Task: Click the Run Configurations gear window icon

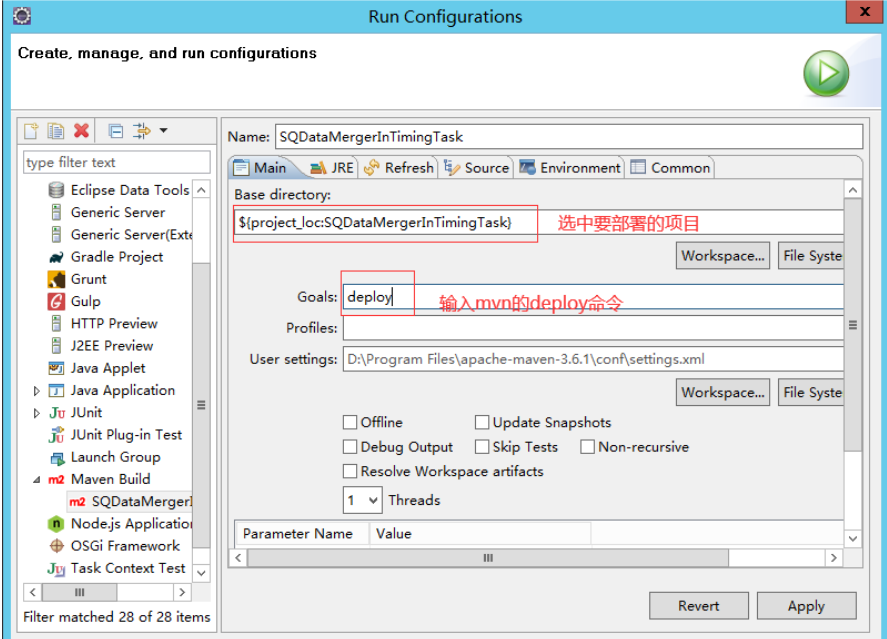Action: [21, 16]
